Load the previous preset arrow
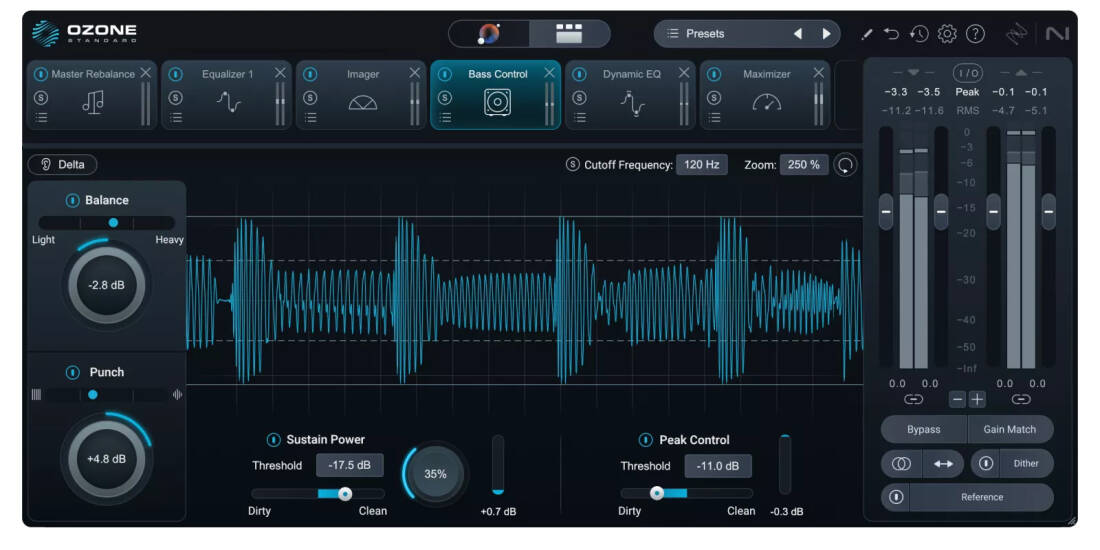The height and width of the screenshot is (550, 1100). pyautogui.click(x=798, y=34)
